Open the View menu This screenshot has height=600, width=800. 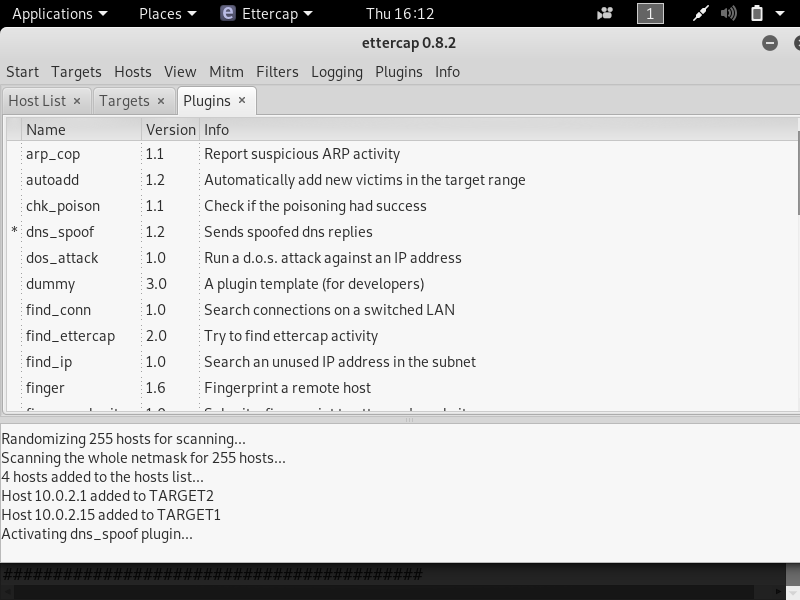pos(180,72)
